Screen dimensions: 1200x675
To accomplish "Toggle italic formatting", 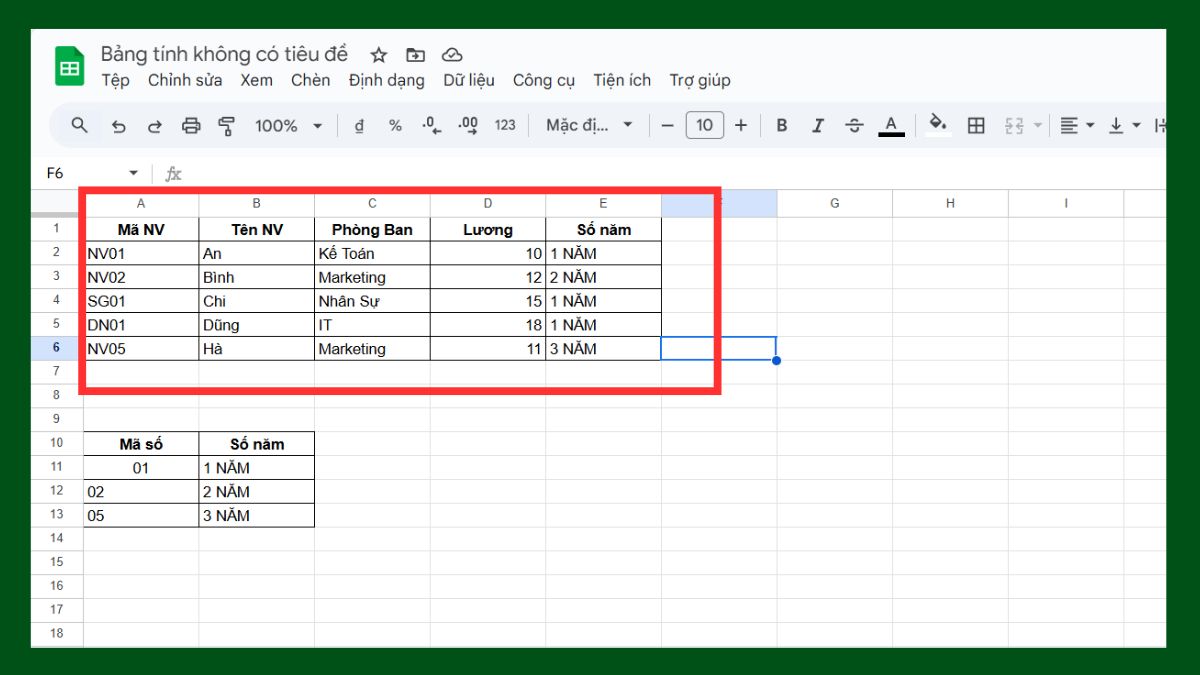I will point(817,125).
